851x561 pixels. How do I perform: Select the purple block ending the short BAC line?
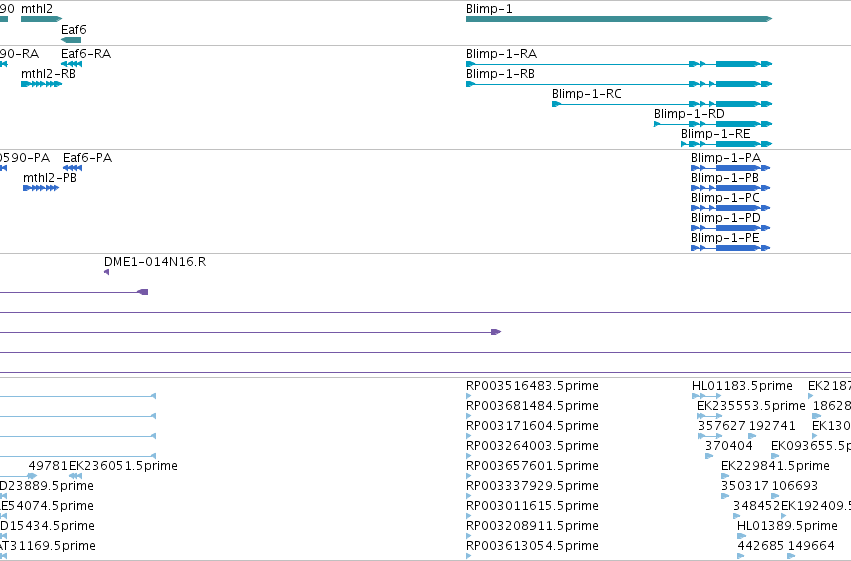(143, 292)
